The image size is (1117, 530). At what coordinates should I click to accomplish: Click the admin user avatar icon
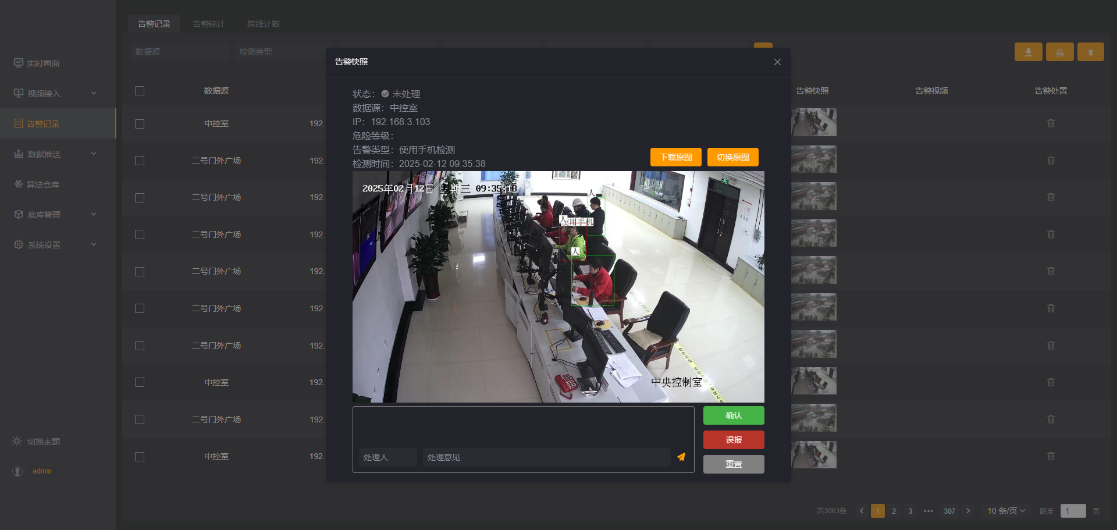coord(17,471)
